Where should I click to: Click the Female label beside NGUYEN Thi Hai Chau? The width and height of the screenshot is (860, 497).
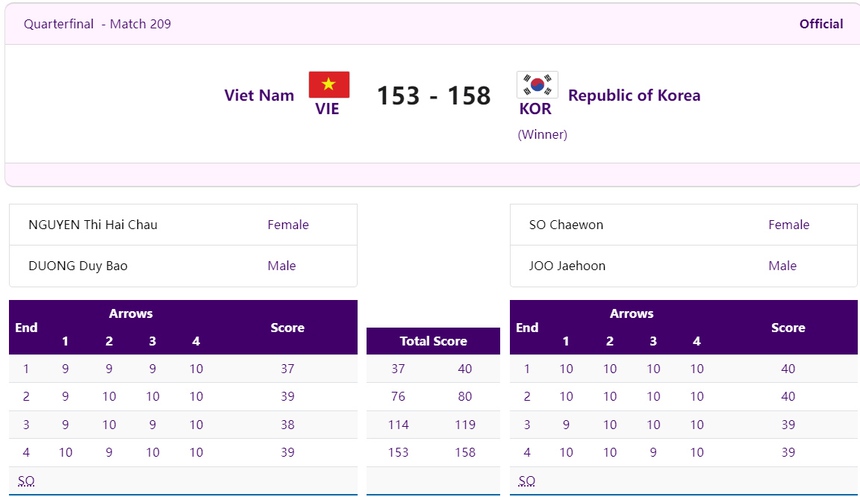click(x=288, y=224)
